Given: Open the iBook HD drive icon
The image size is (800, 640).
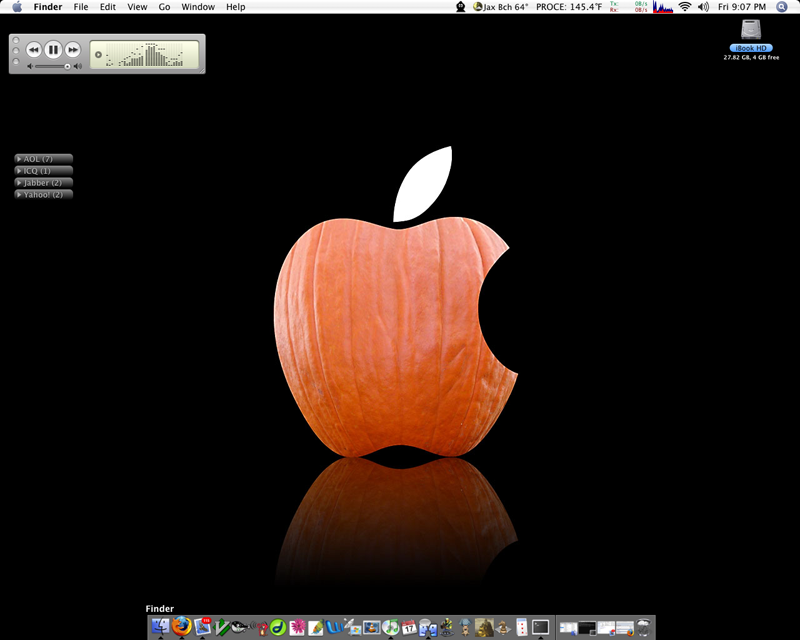Looking at the screenshot, I should tap(751, 30).
